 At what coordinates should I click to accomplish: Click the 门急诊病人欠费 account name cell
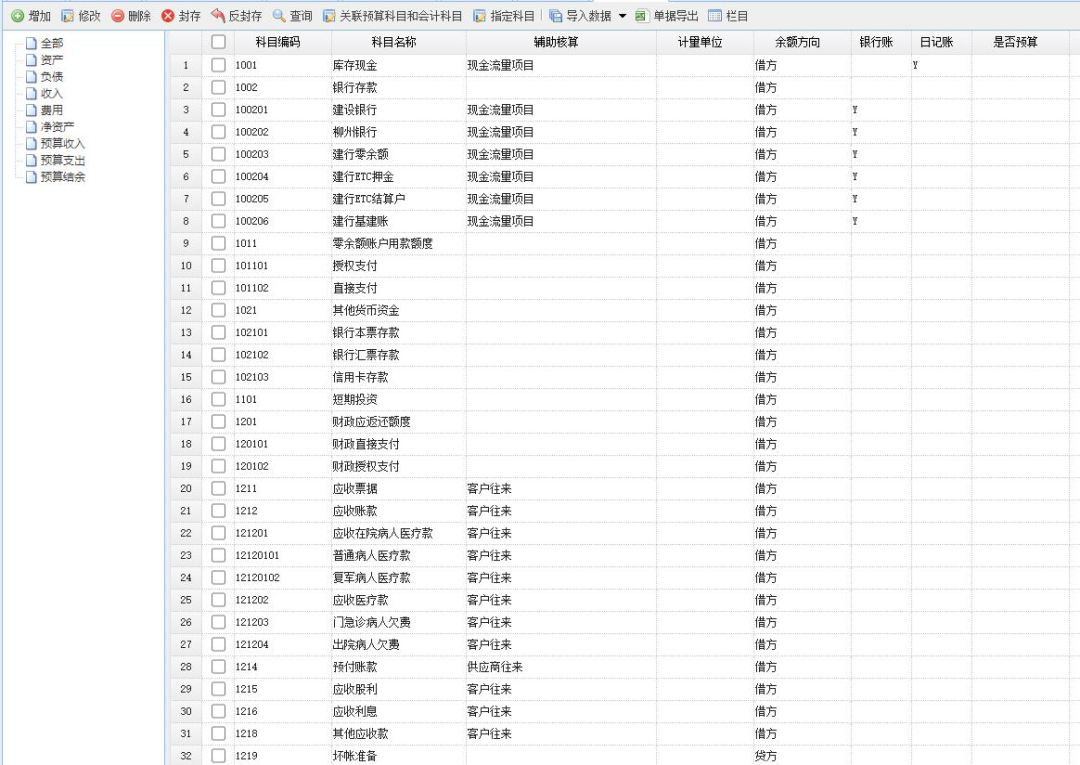click(x=398, y=622)
